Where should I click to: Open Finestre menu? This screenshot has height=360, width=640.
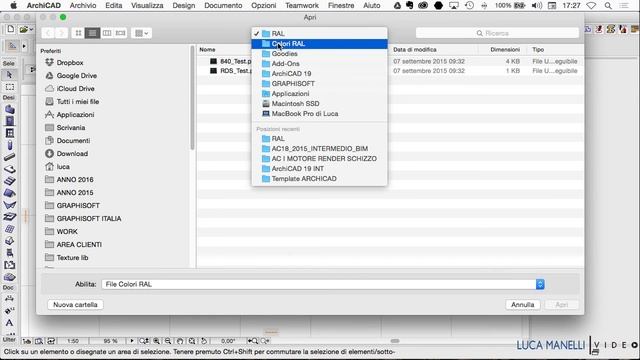tap(341, 6)
